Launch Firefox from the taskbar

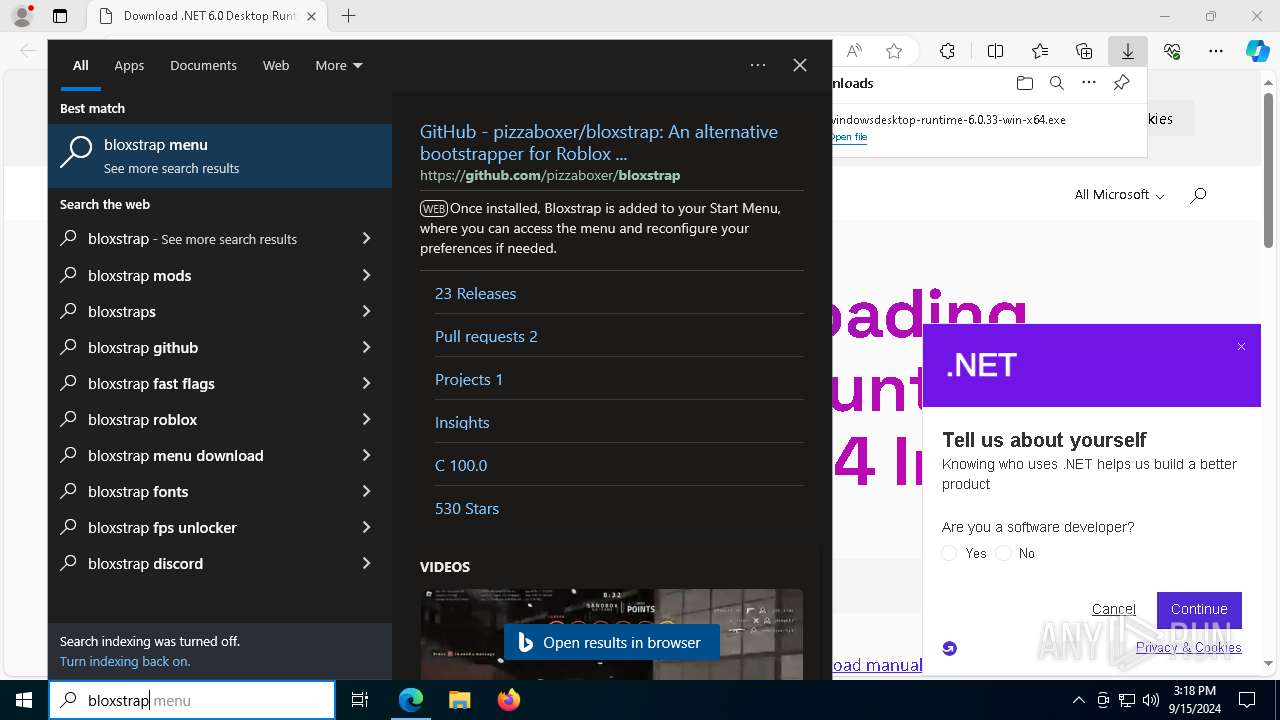(x=508, y=700)
